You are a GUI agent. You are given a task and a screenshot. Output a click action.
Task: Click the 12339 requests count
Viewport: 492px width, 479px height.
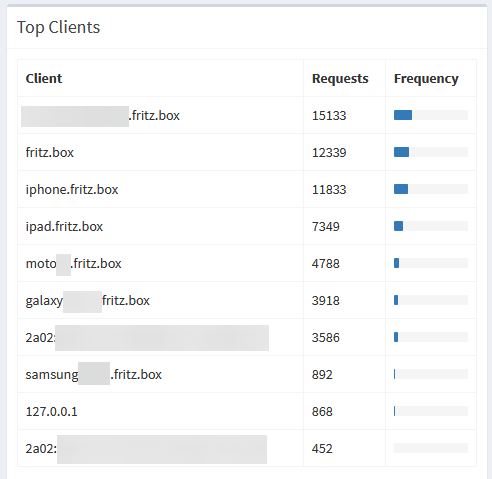point(329,153)
